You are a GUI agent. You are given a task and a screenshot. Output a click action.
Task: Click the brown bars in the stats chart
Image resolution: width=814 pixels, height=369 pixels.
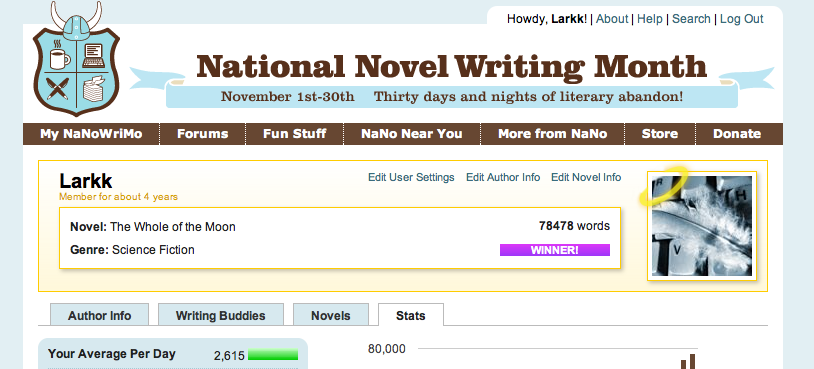coord(688,361)
